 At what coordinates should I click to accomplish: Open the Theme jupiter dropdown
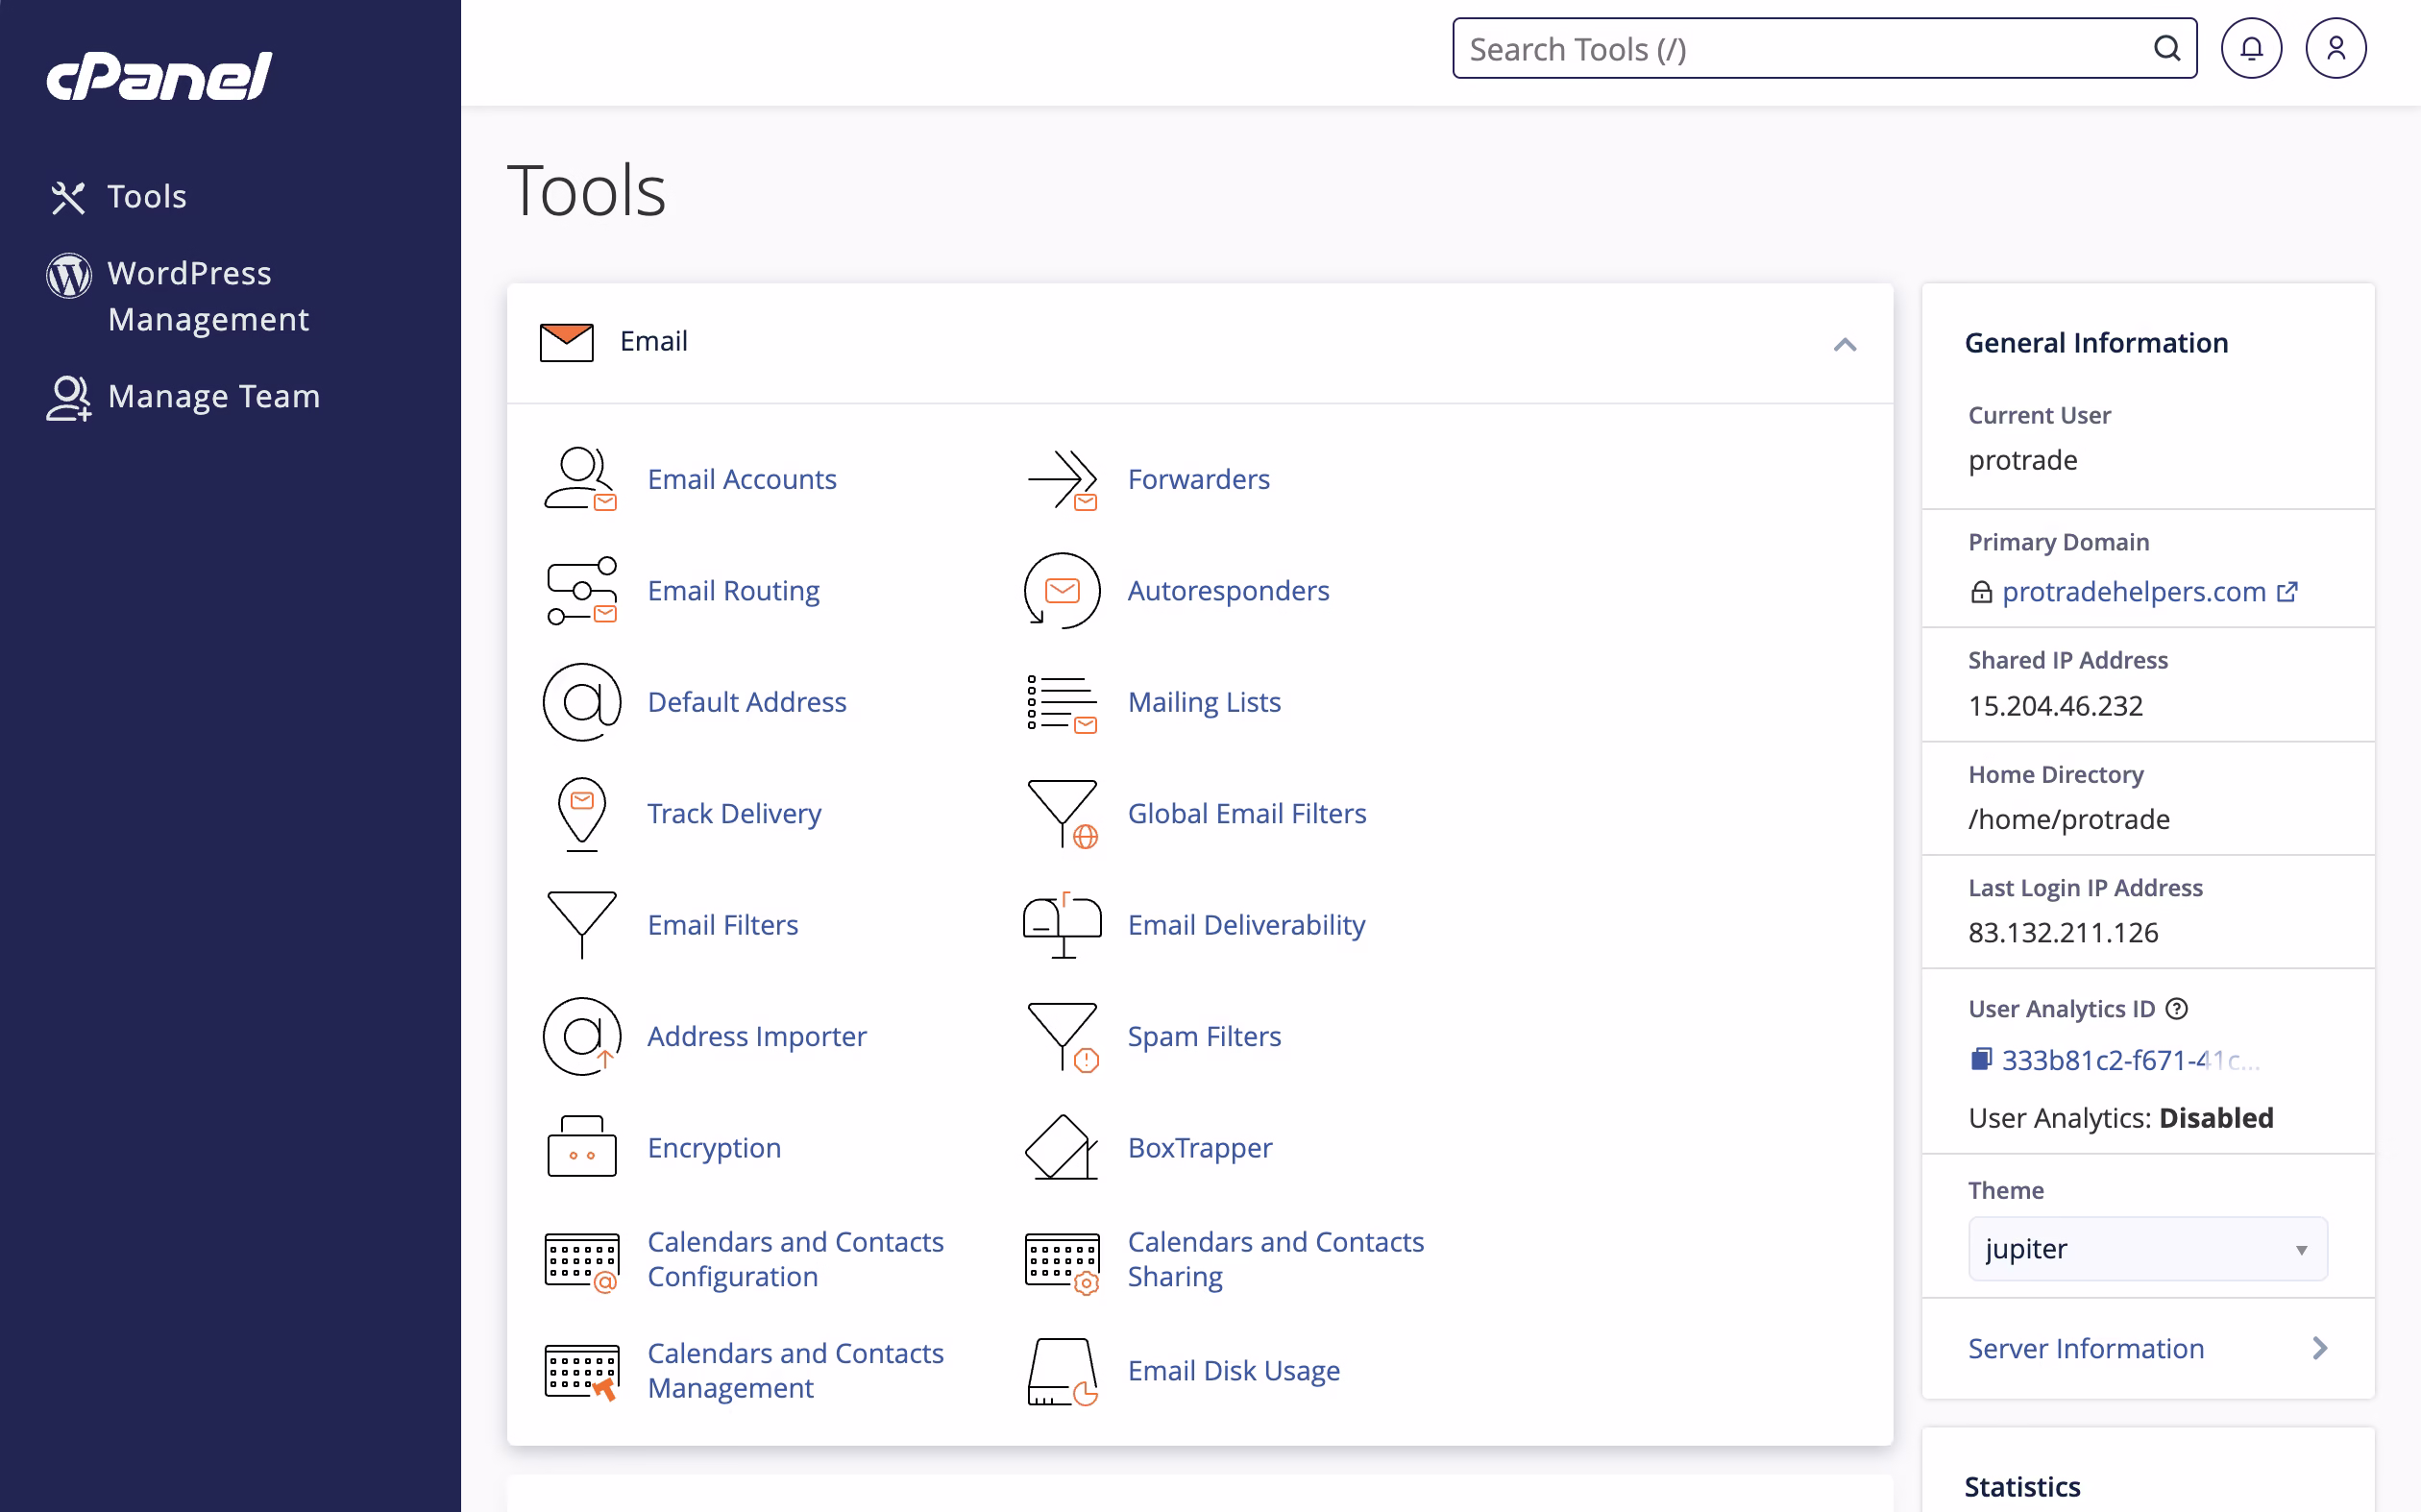(2147, 1249)
